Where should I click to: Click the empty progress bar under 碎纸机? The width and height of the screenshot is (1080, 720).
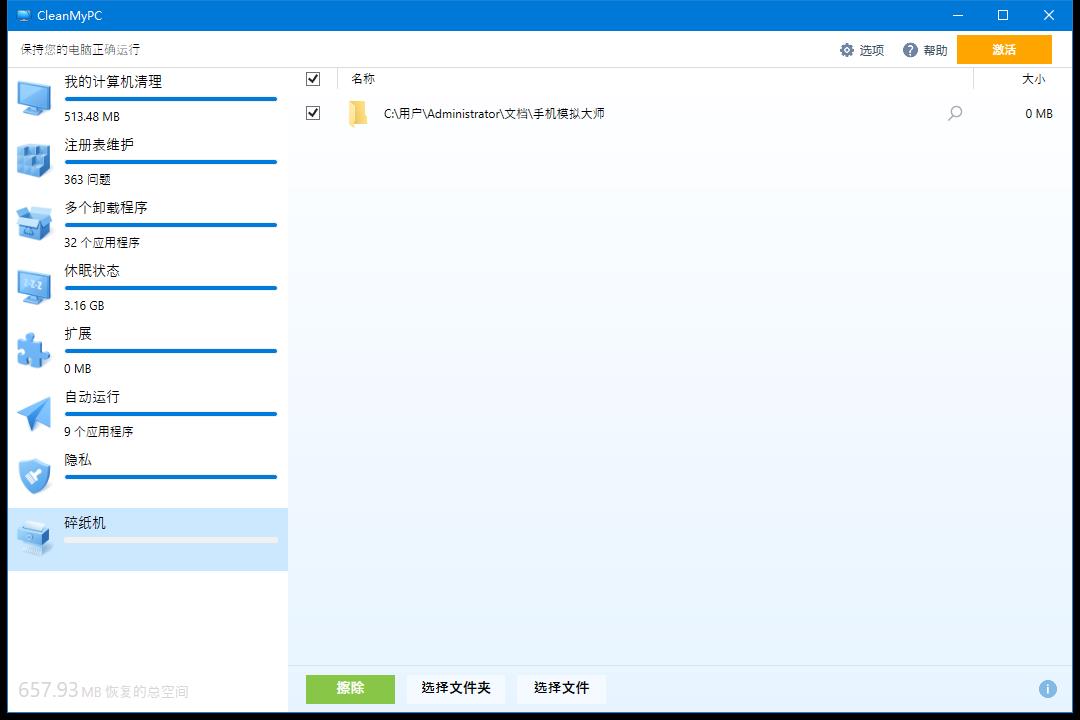point(171,540)
